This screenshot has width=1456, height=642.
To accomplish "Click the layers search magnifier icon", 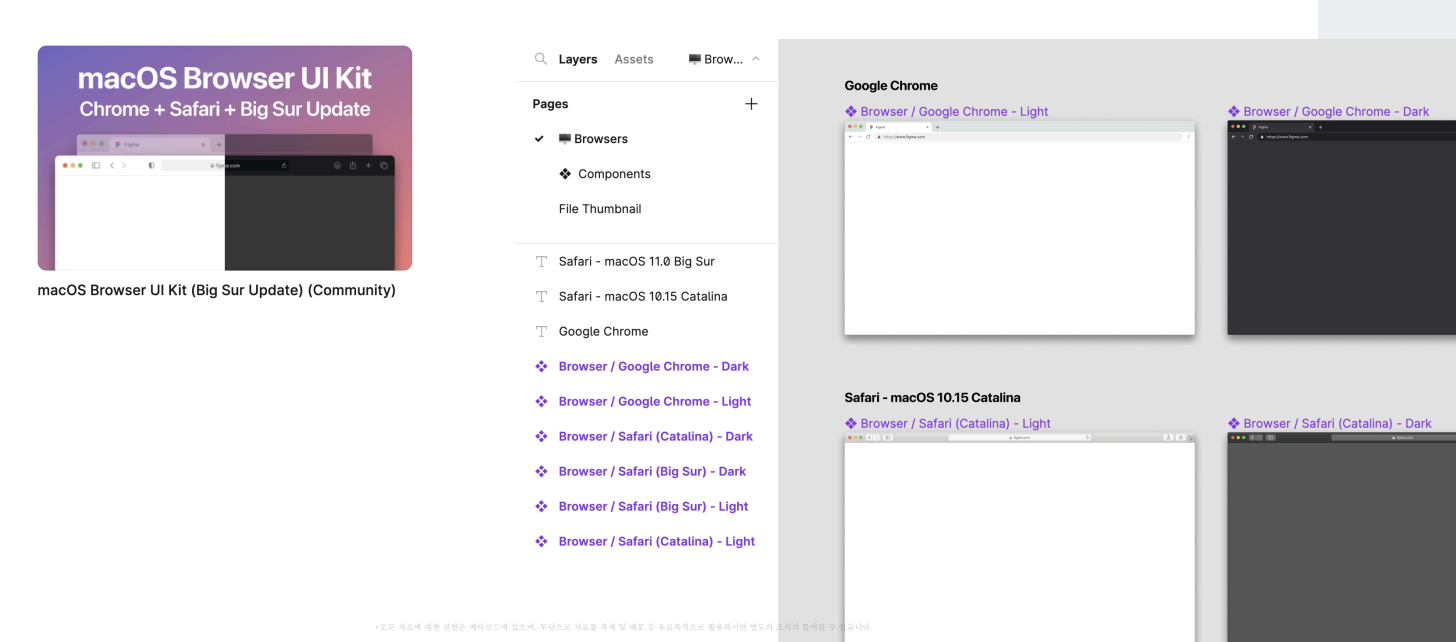I will coord(541,59).
